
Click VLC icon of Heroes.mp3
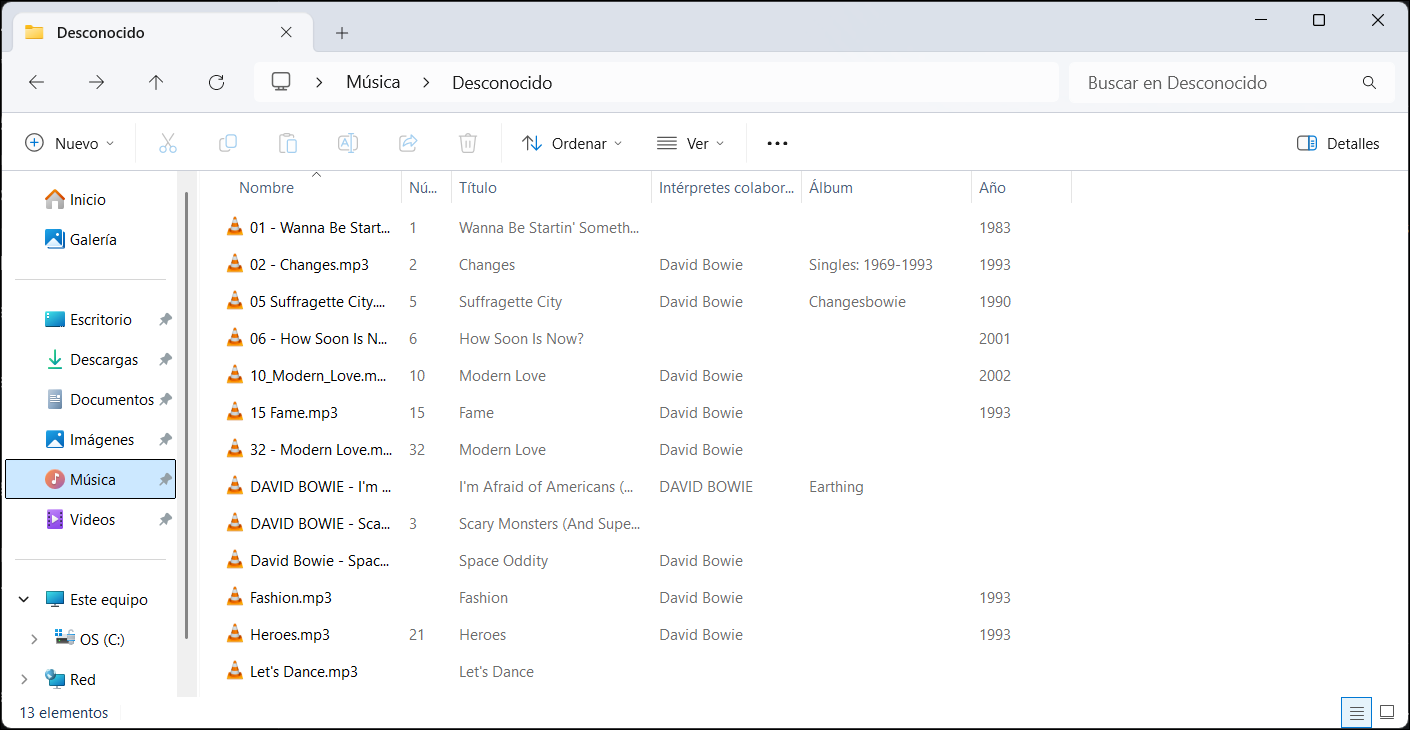point(235,634)
